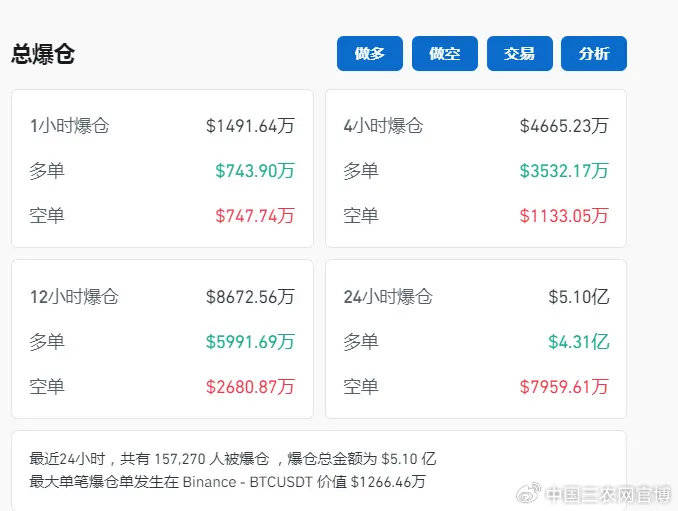Click the $5.10亿 total in 24-hour card

579,297
